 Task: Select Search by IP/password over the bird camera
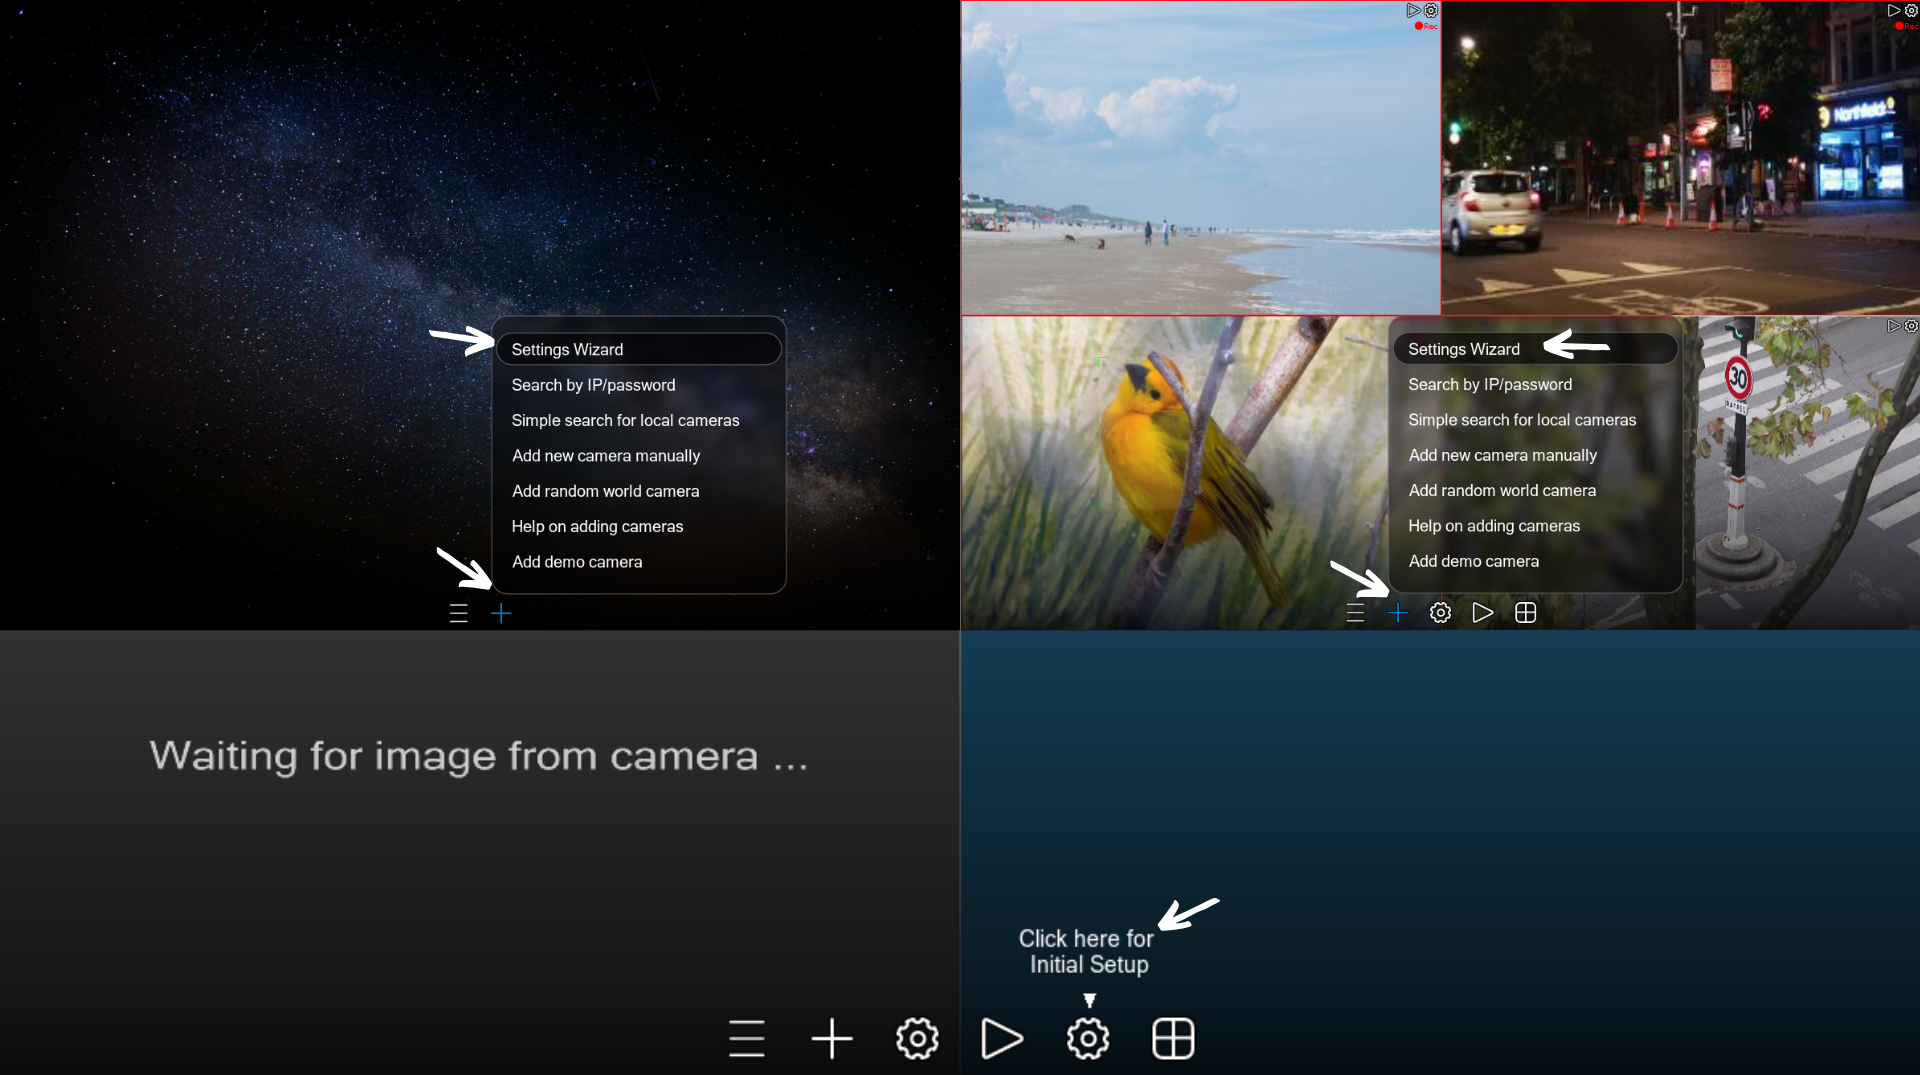tap(1489, 384)
